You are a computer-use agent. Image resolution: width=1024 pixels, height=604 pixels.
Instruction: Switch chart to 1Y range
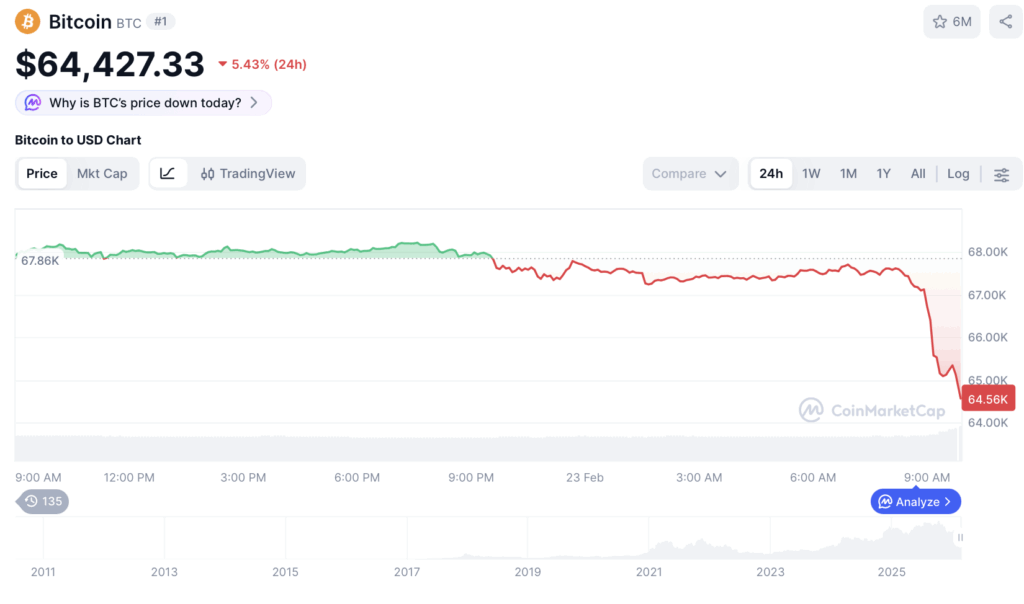pos(884,174)
